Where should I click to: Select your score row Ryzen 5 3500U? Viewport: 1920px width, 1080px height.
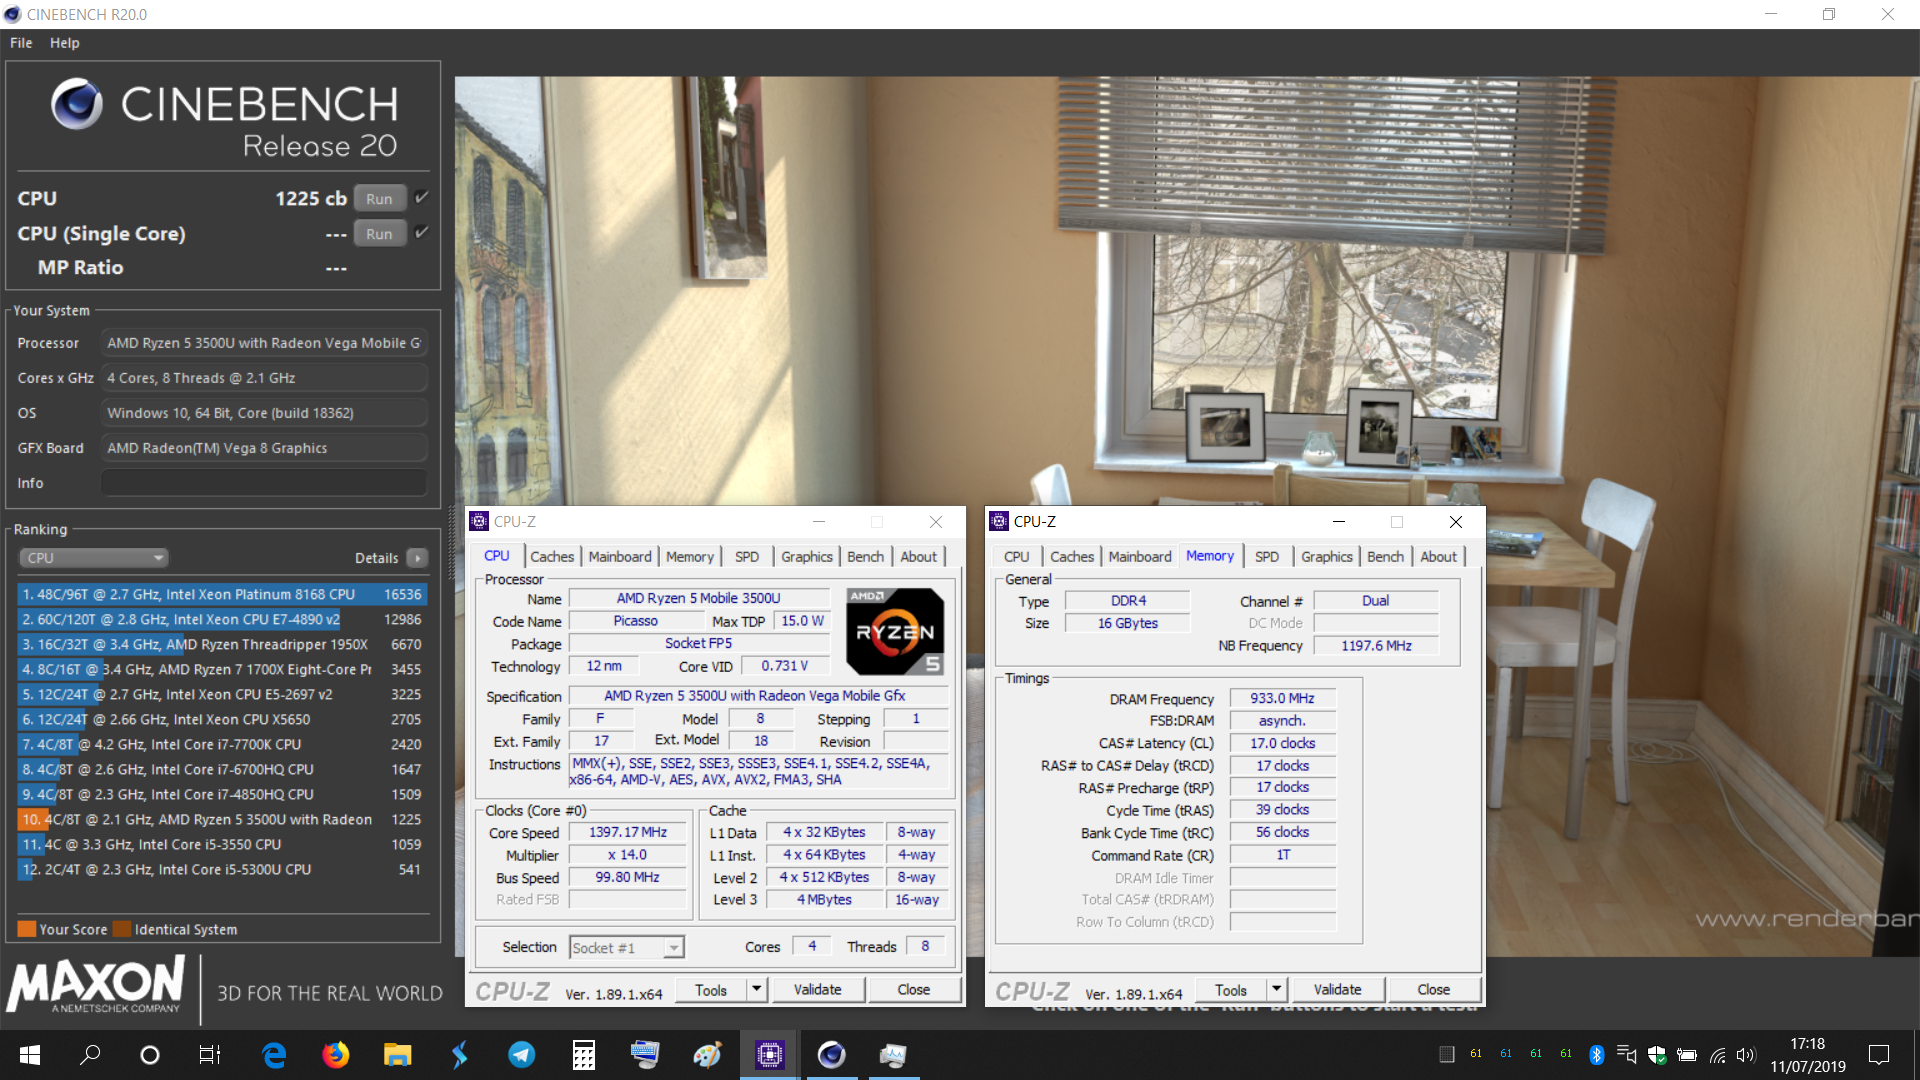click(x=222, y=819)
